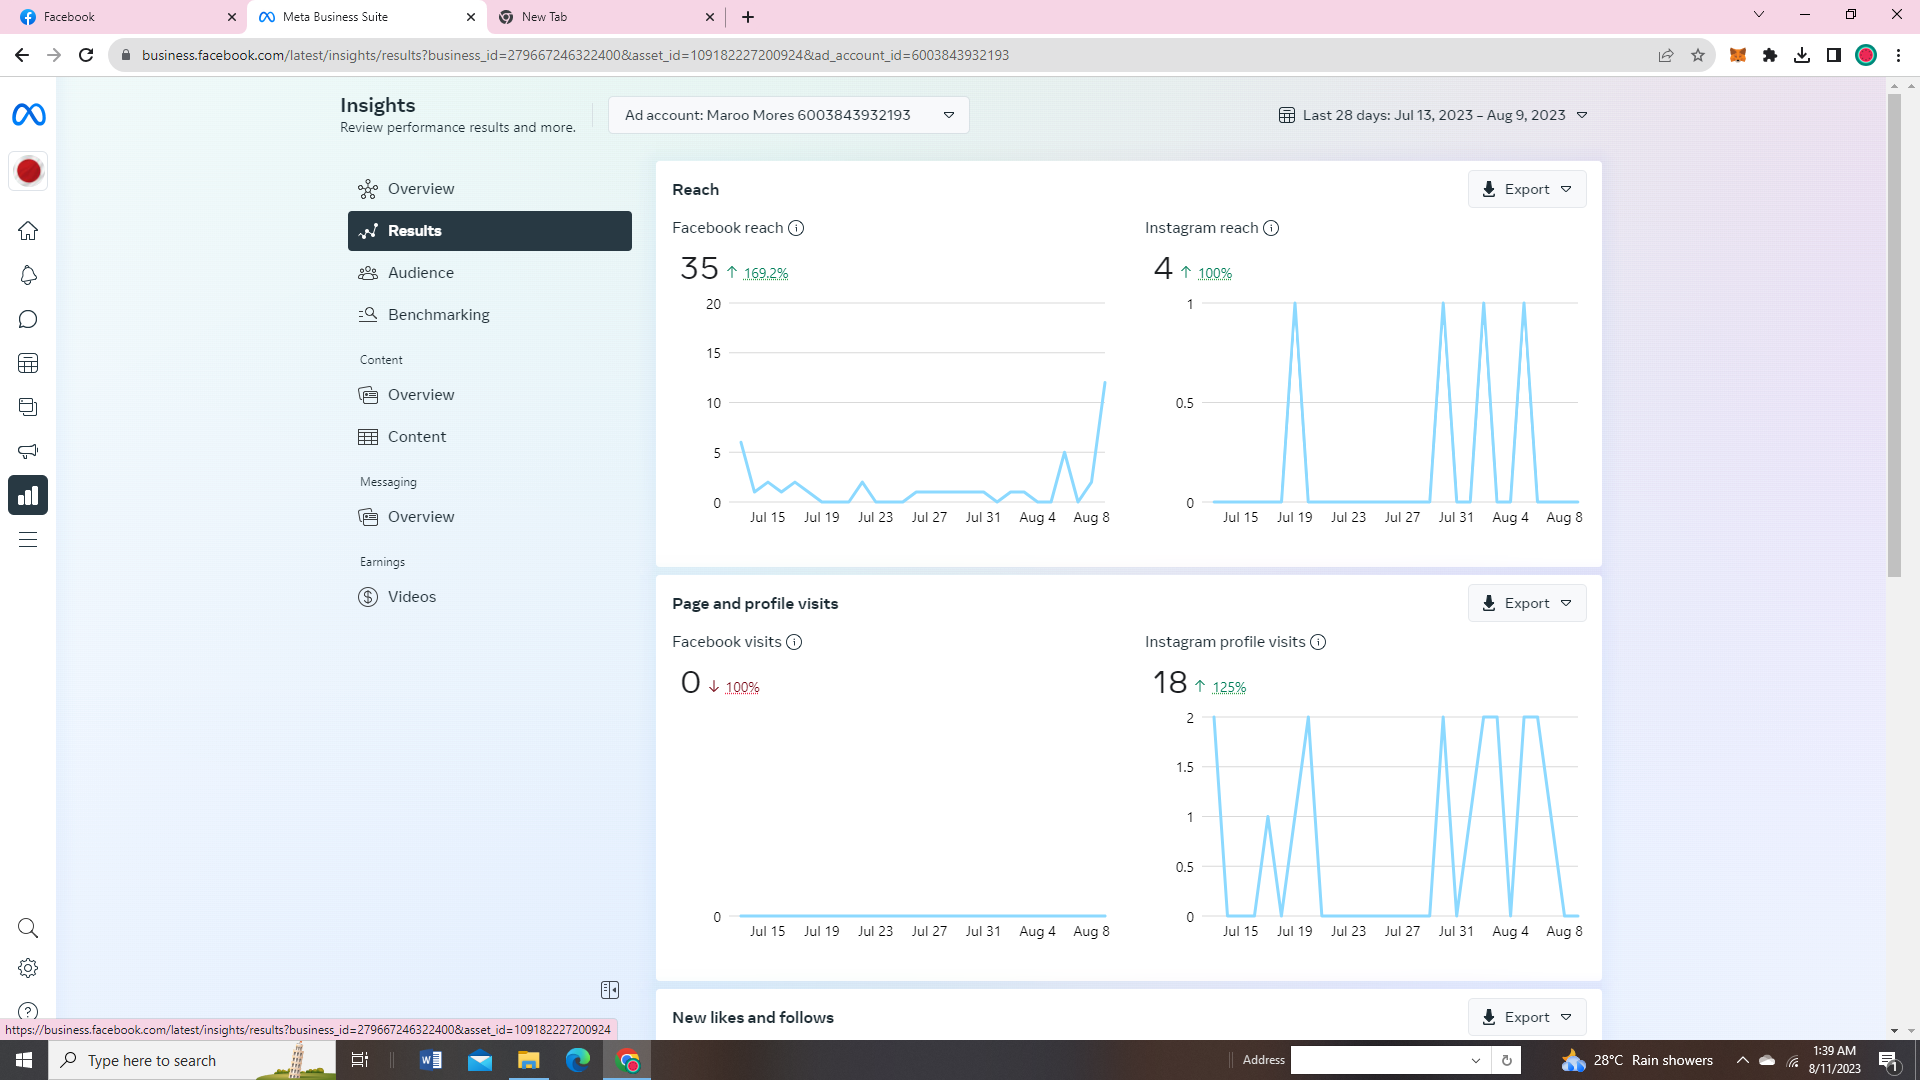
Task: Show Instagram reach info tooltip
Action: [1271, 228]
